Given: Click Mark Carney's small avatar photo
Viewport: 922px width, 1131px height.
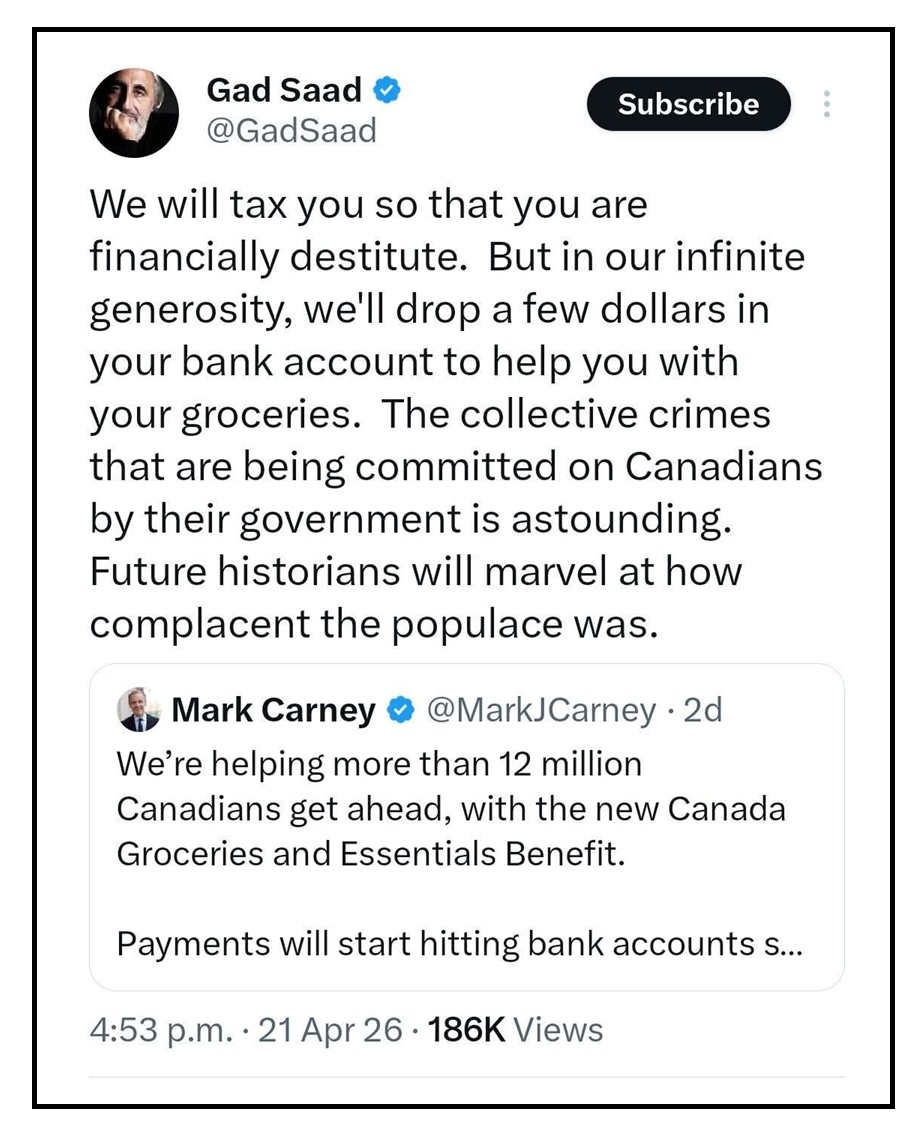Looking at the screenshot, I should [x=137, y=710].
